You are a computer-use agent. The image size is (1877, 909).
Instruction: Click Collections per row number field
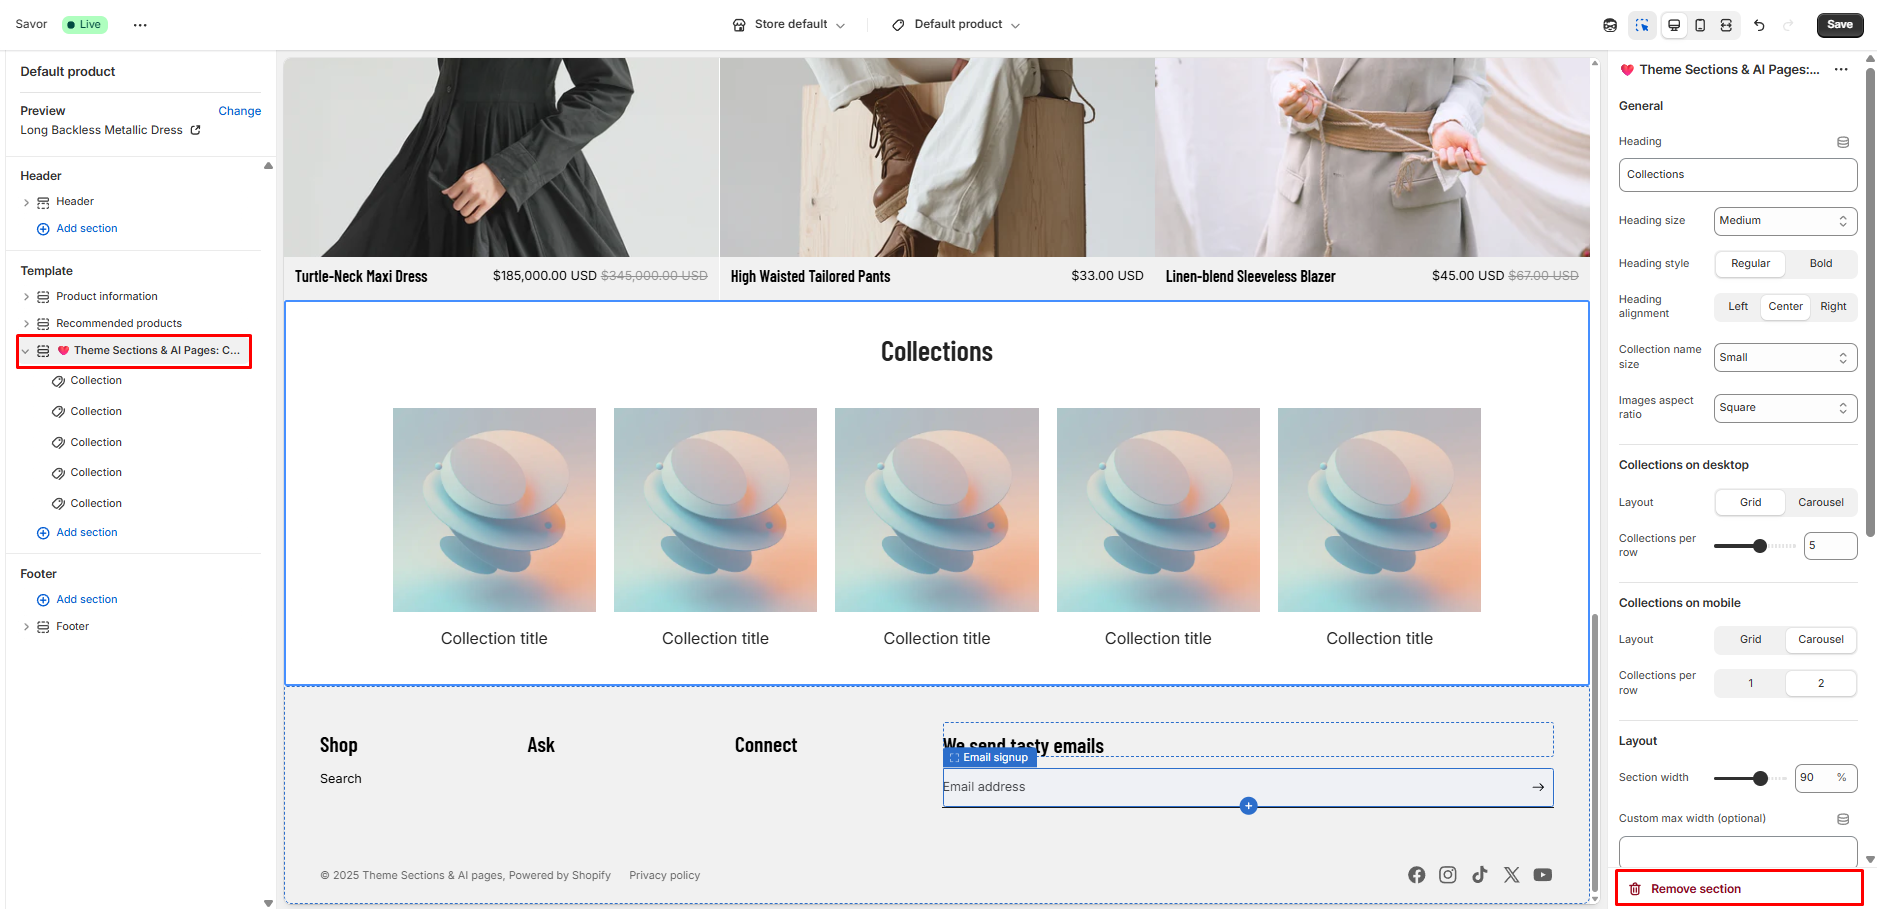(x=1830, y=546)
